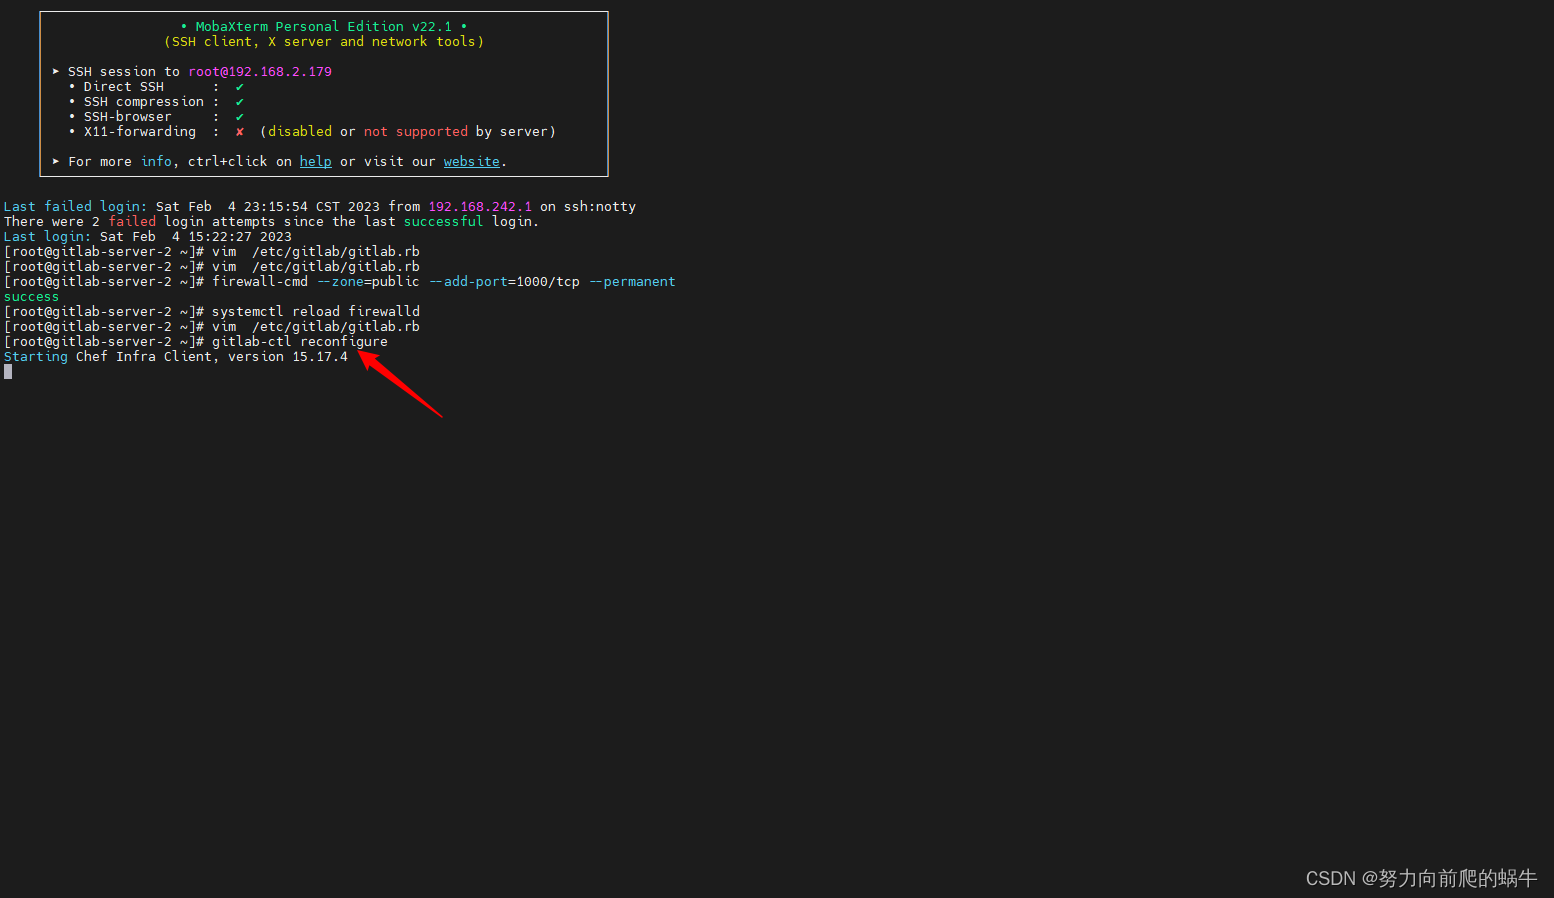Click the IP address 192.168.242.1
Viewport: 1554px width, 898px height.
tap(480, 206)
